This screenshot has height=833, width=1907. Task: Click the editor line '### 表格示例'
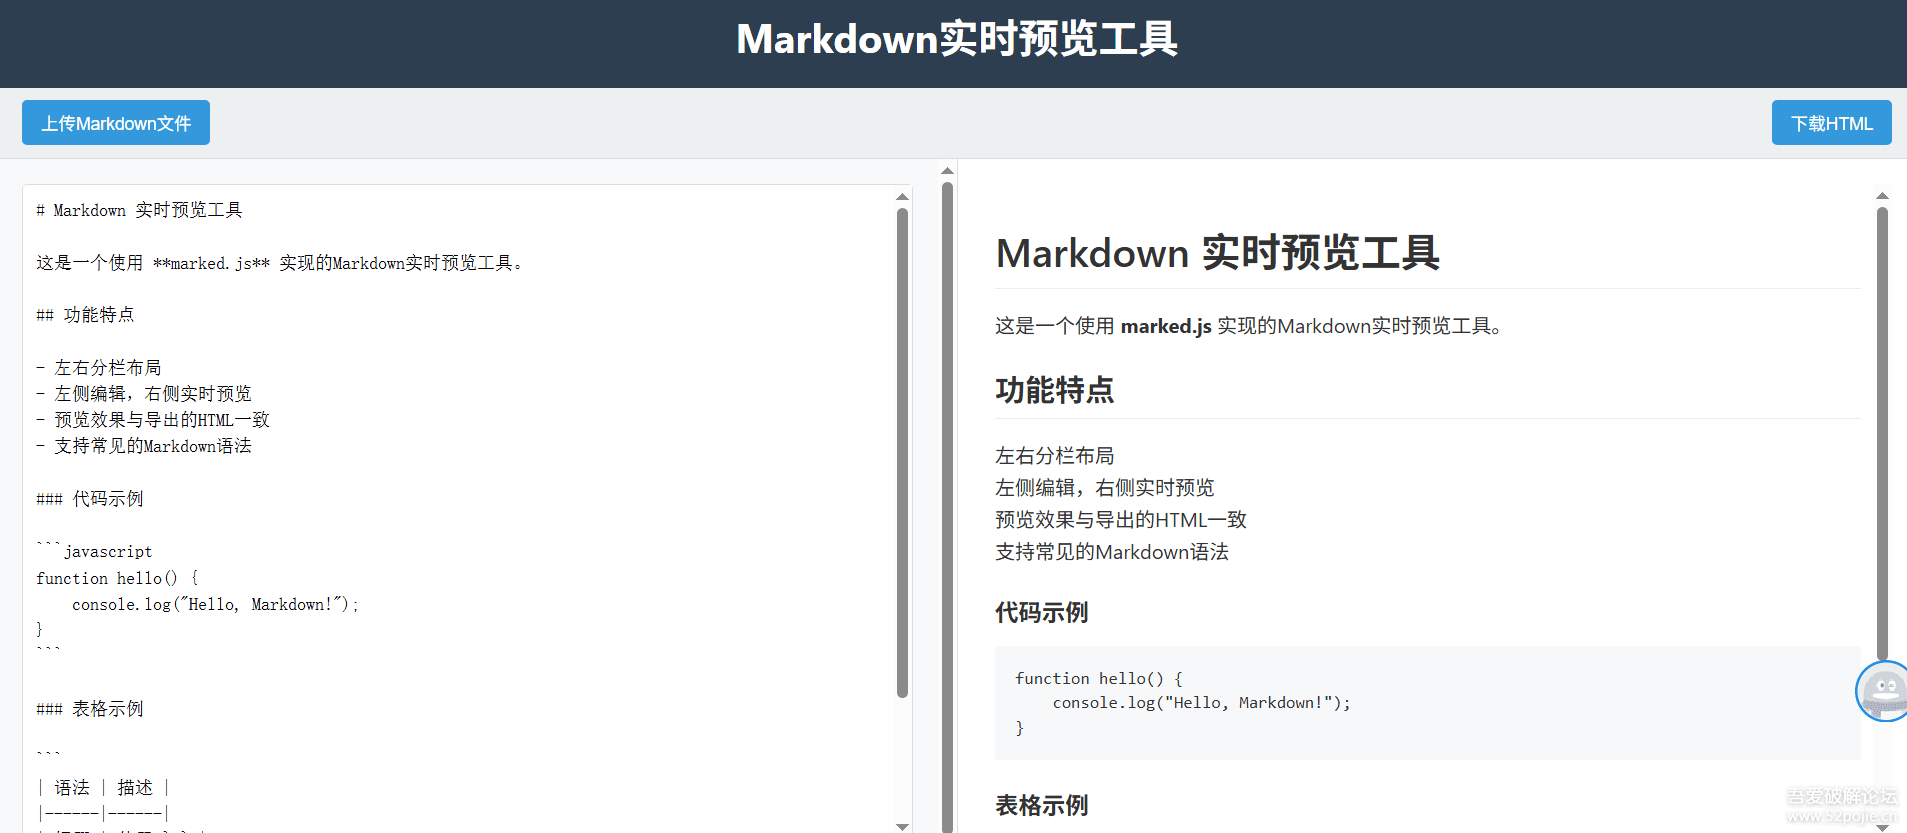90,709
